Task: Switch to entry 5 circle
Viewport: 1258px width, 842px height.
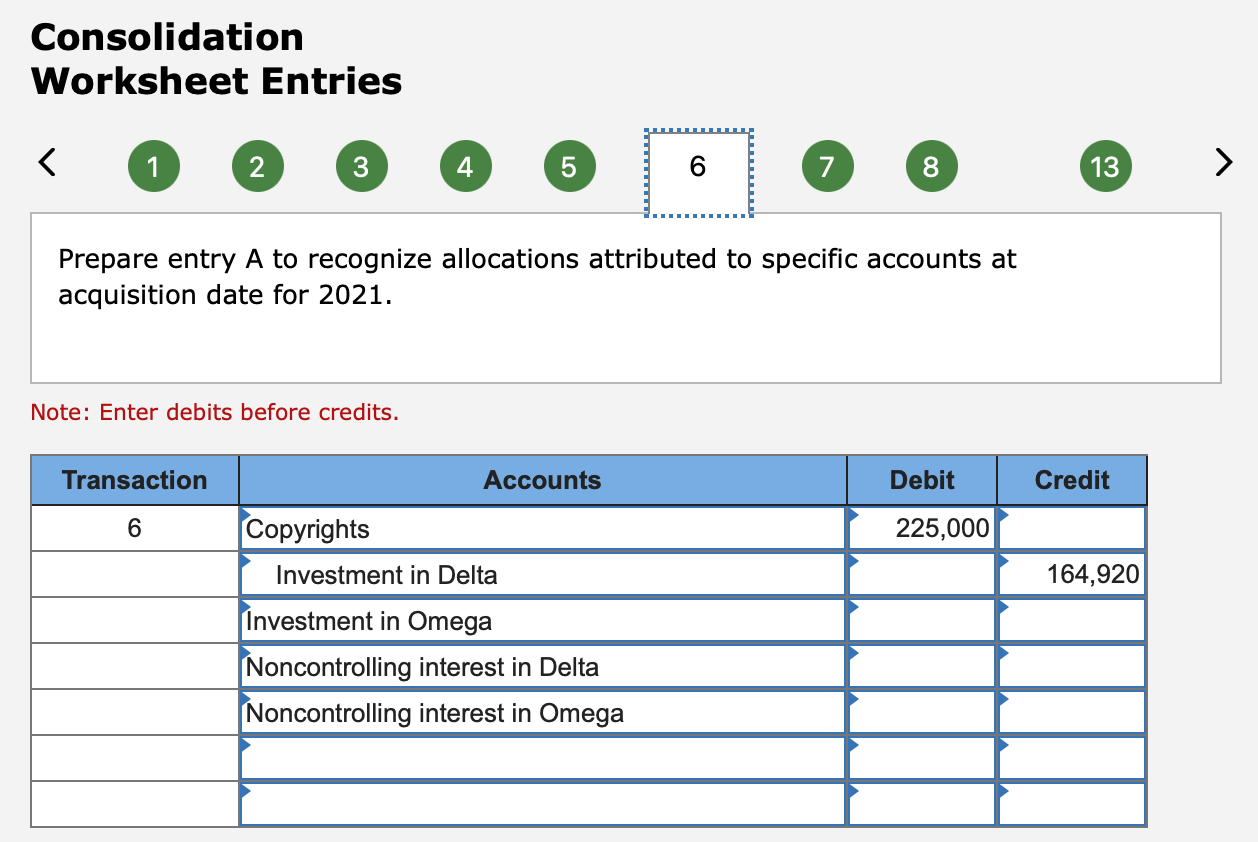Action: pyautogui.click(x=569, y=165)
